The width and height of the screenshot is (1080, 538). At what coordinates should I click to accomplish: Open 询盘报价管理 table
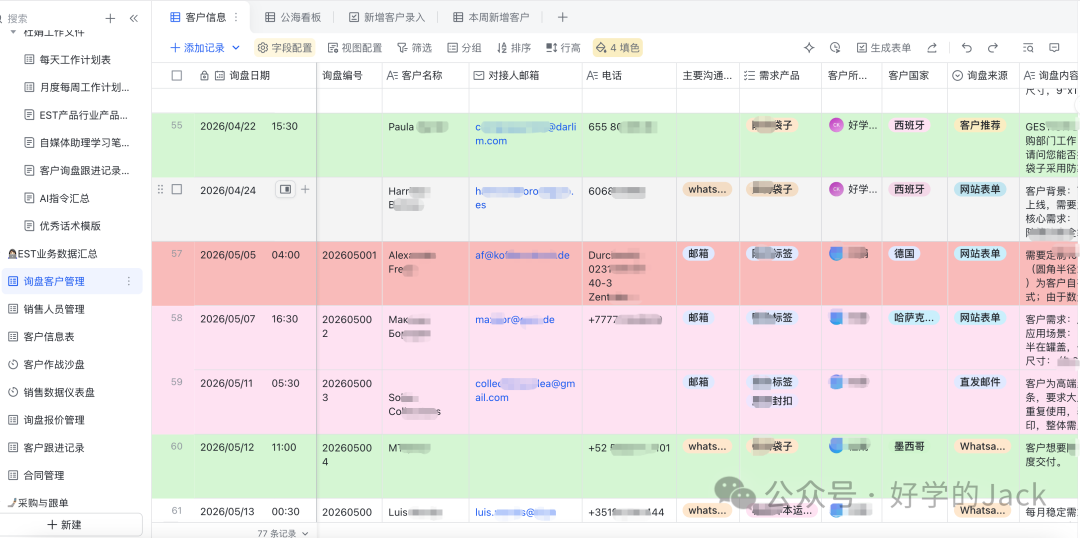coord(45,420)
